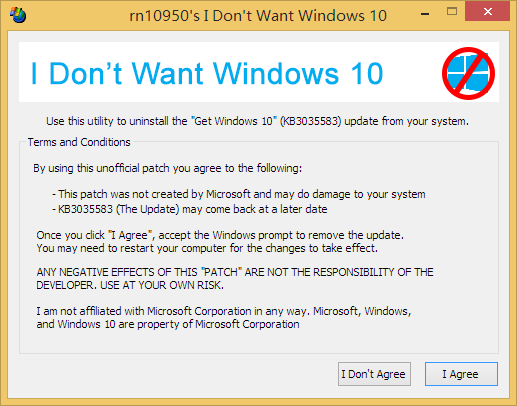517x406 pixels.
Task: Click the 'Once you click "I Agree"' sentence
Action: pyautogui.click(x=220, y=235)
